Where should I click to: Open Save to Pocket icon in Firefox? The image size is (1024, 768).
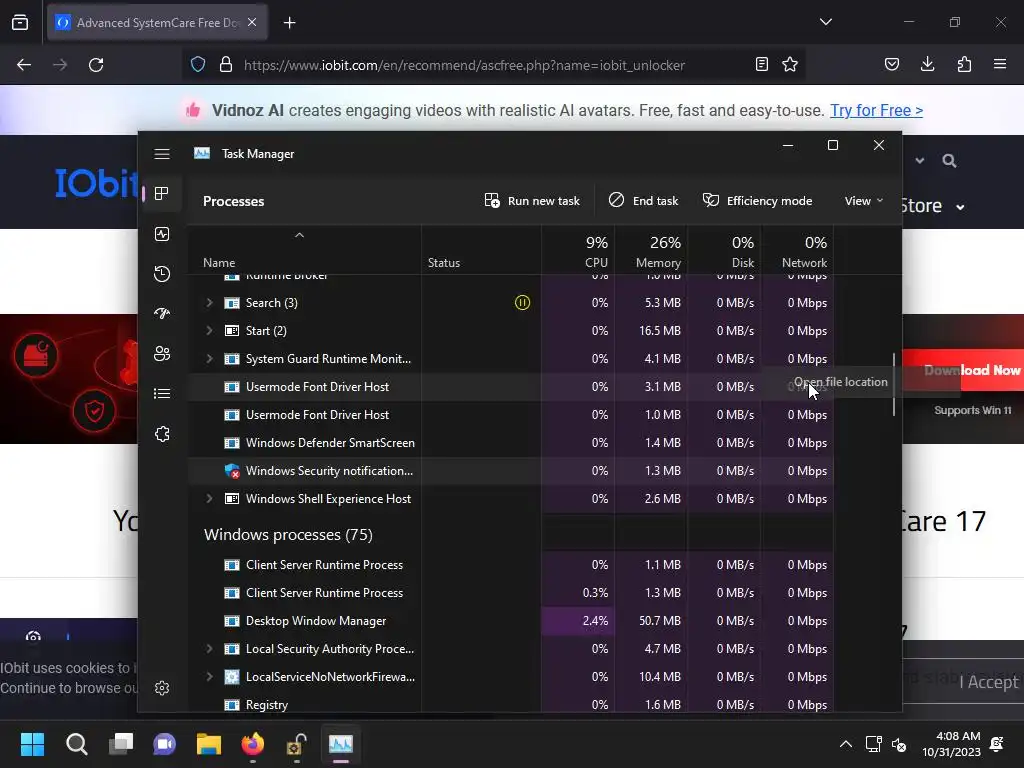pos(892,65)
